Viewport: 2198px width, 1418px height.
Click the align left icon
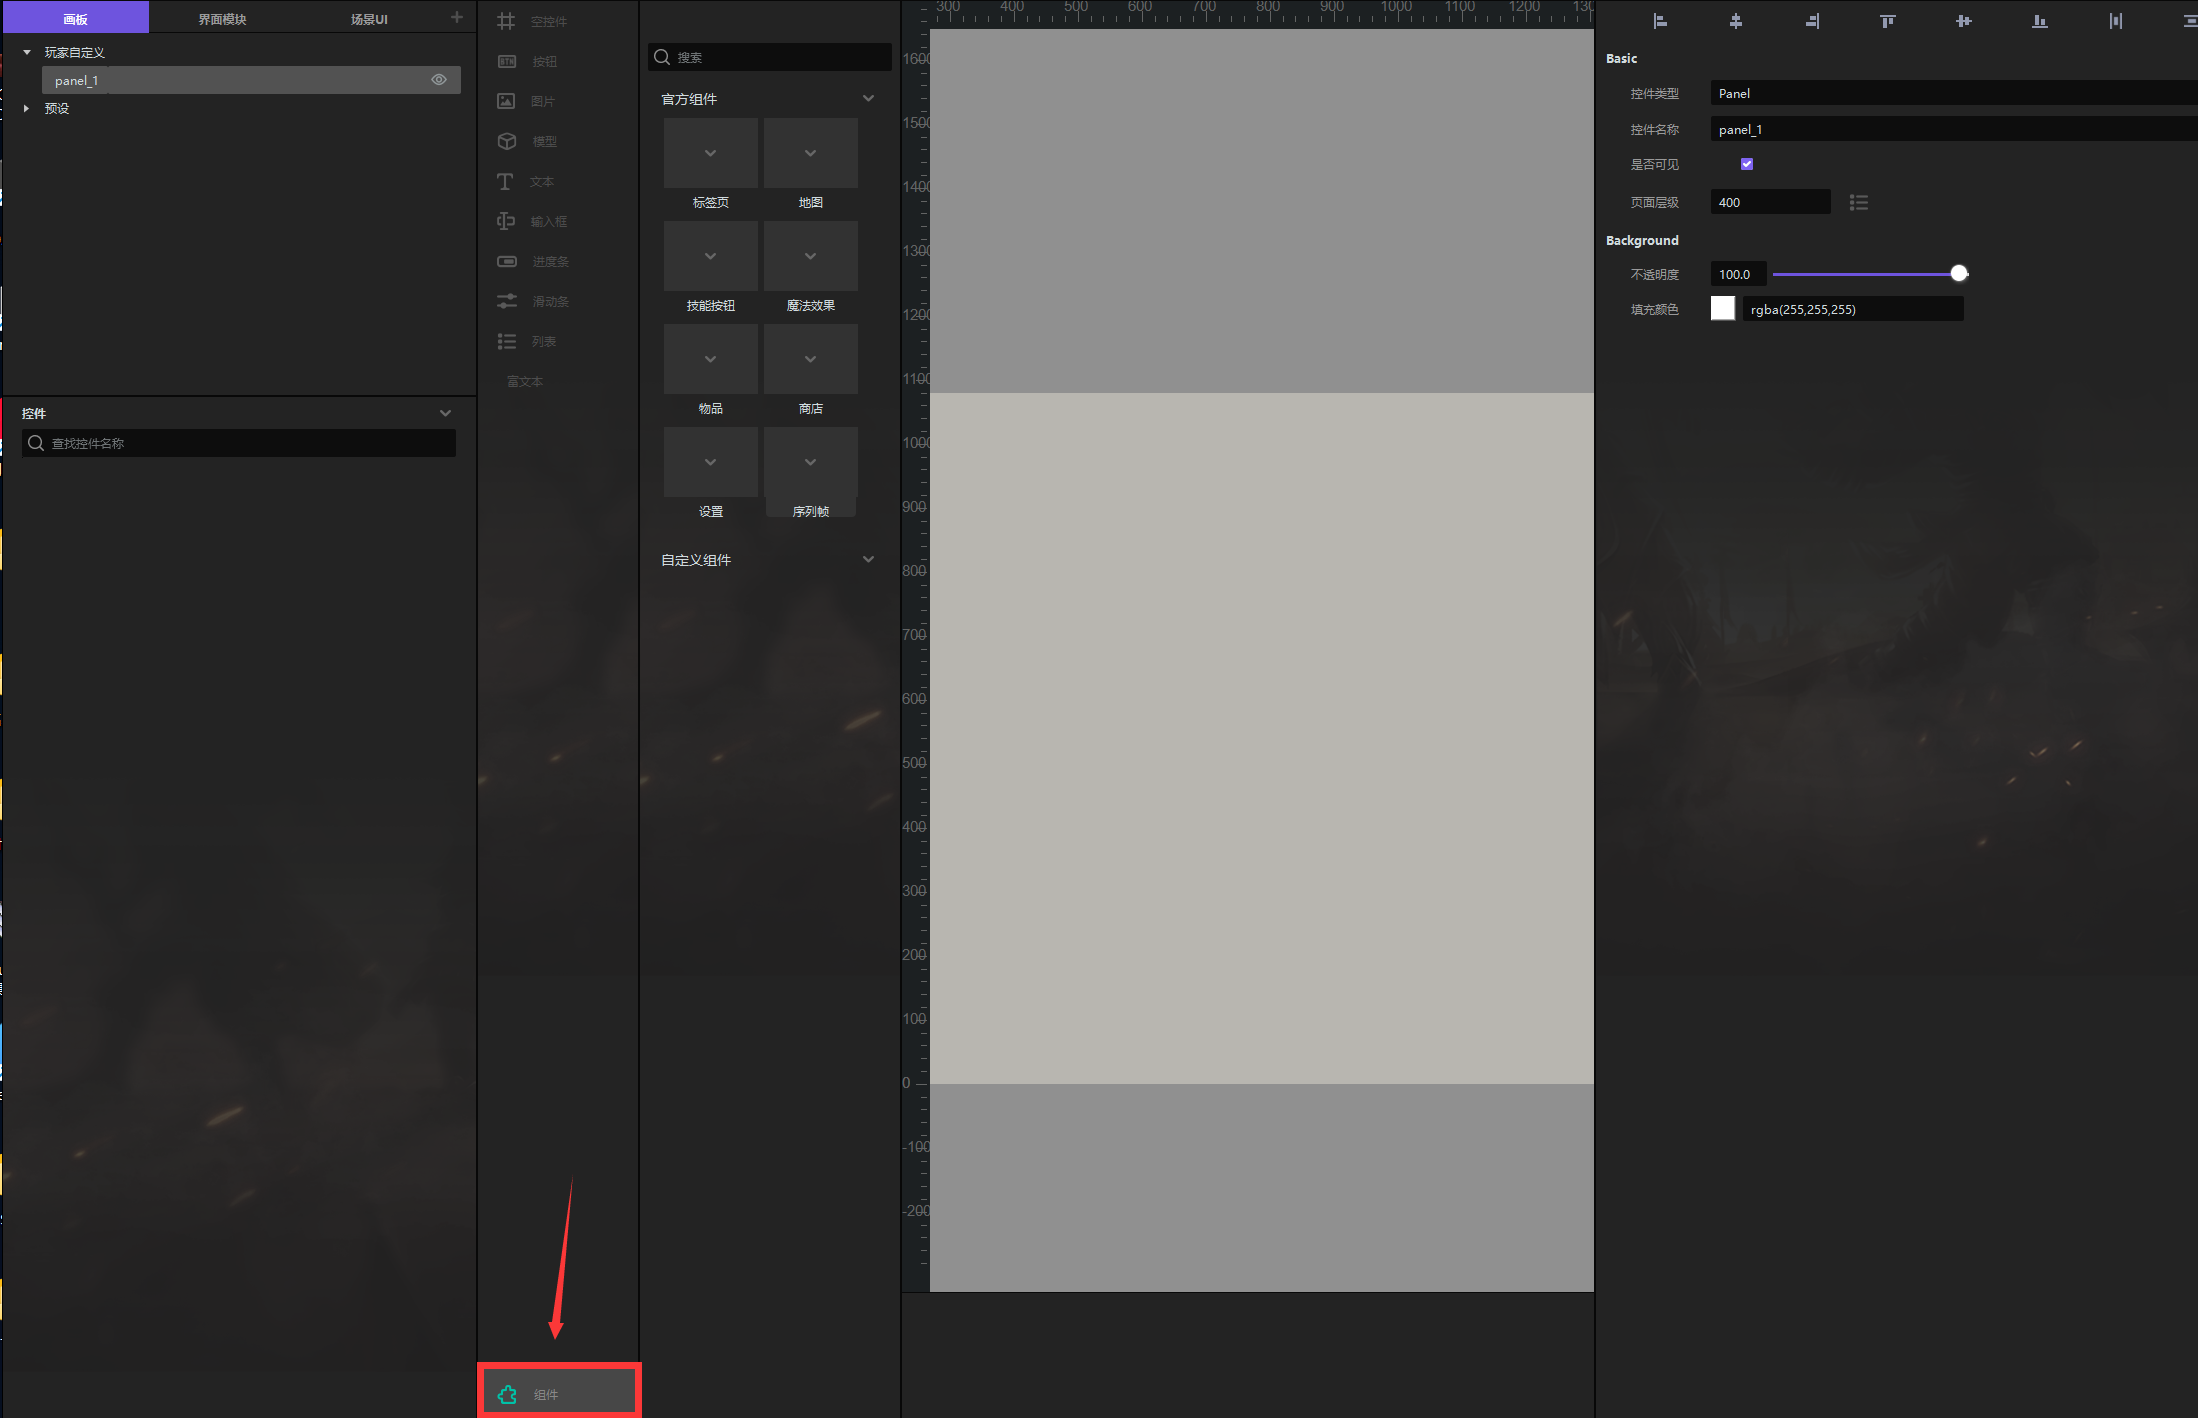pyautogui.click(x=1660, y=21)
